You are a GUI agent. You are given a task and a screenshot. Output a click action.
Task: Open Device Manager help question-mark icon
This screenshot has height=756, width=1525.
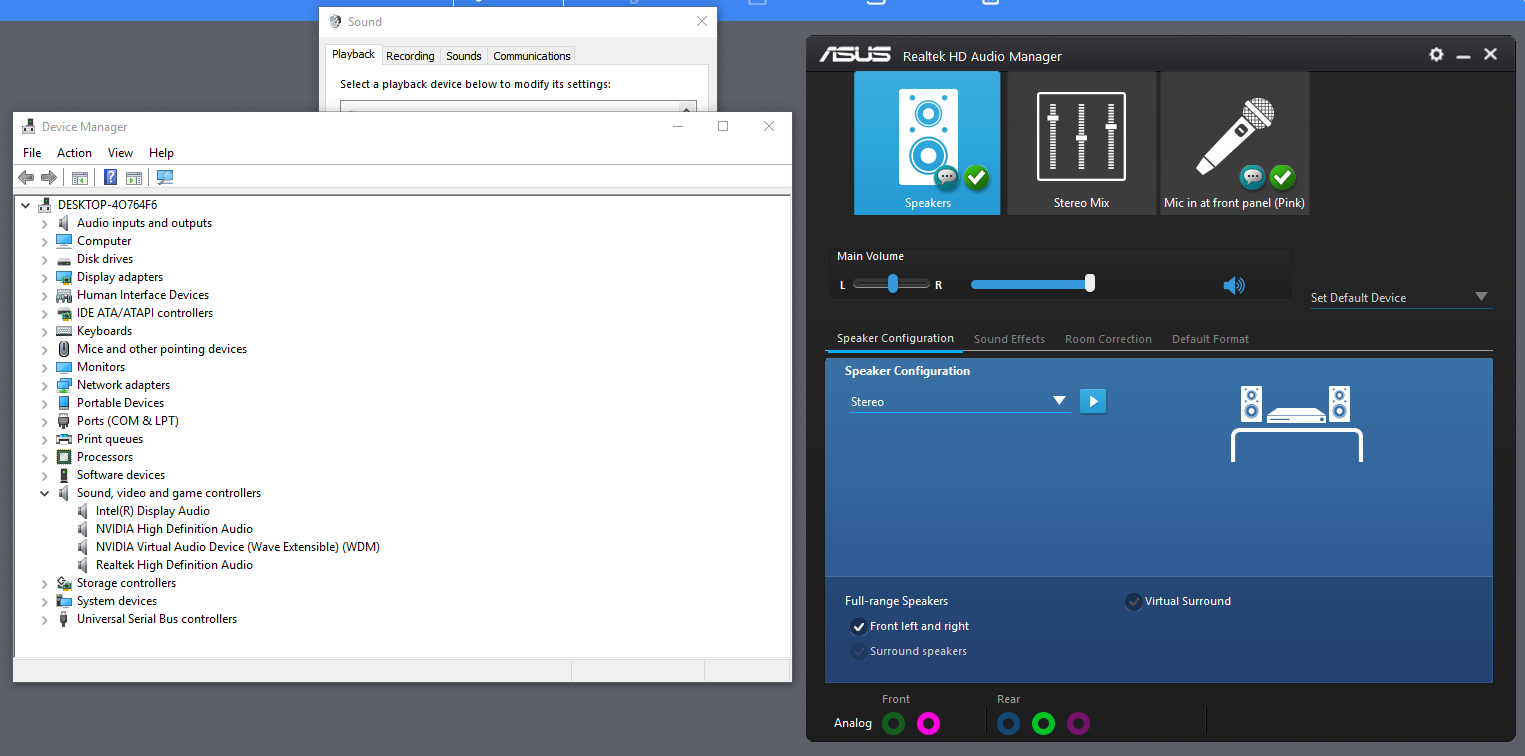[x=110, y=177]
